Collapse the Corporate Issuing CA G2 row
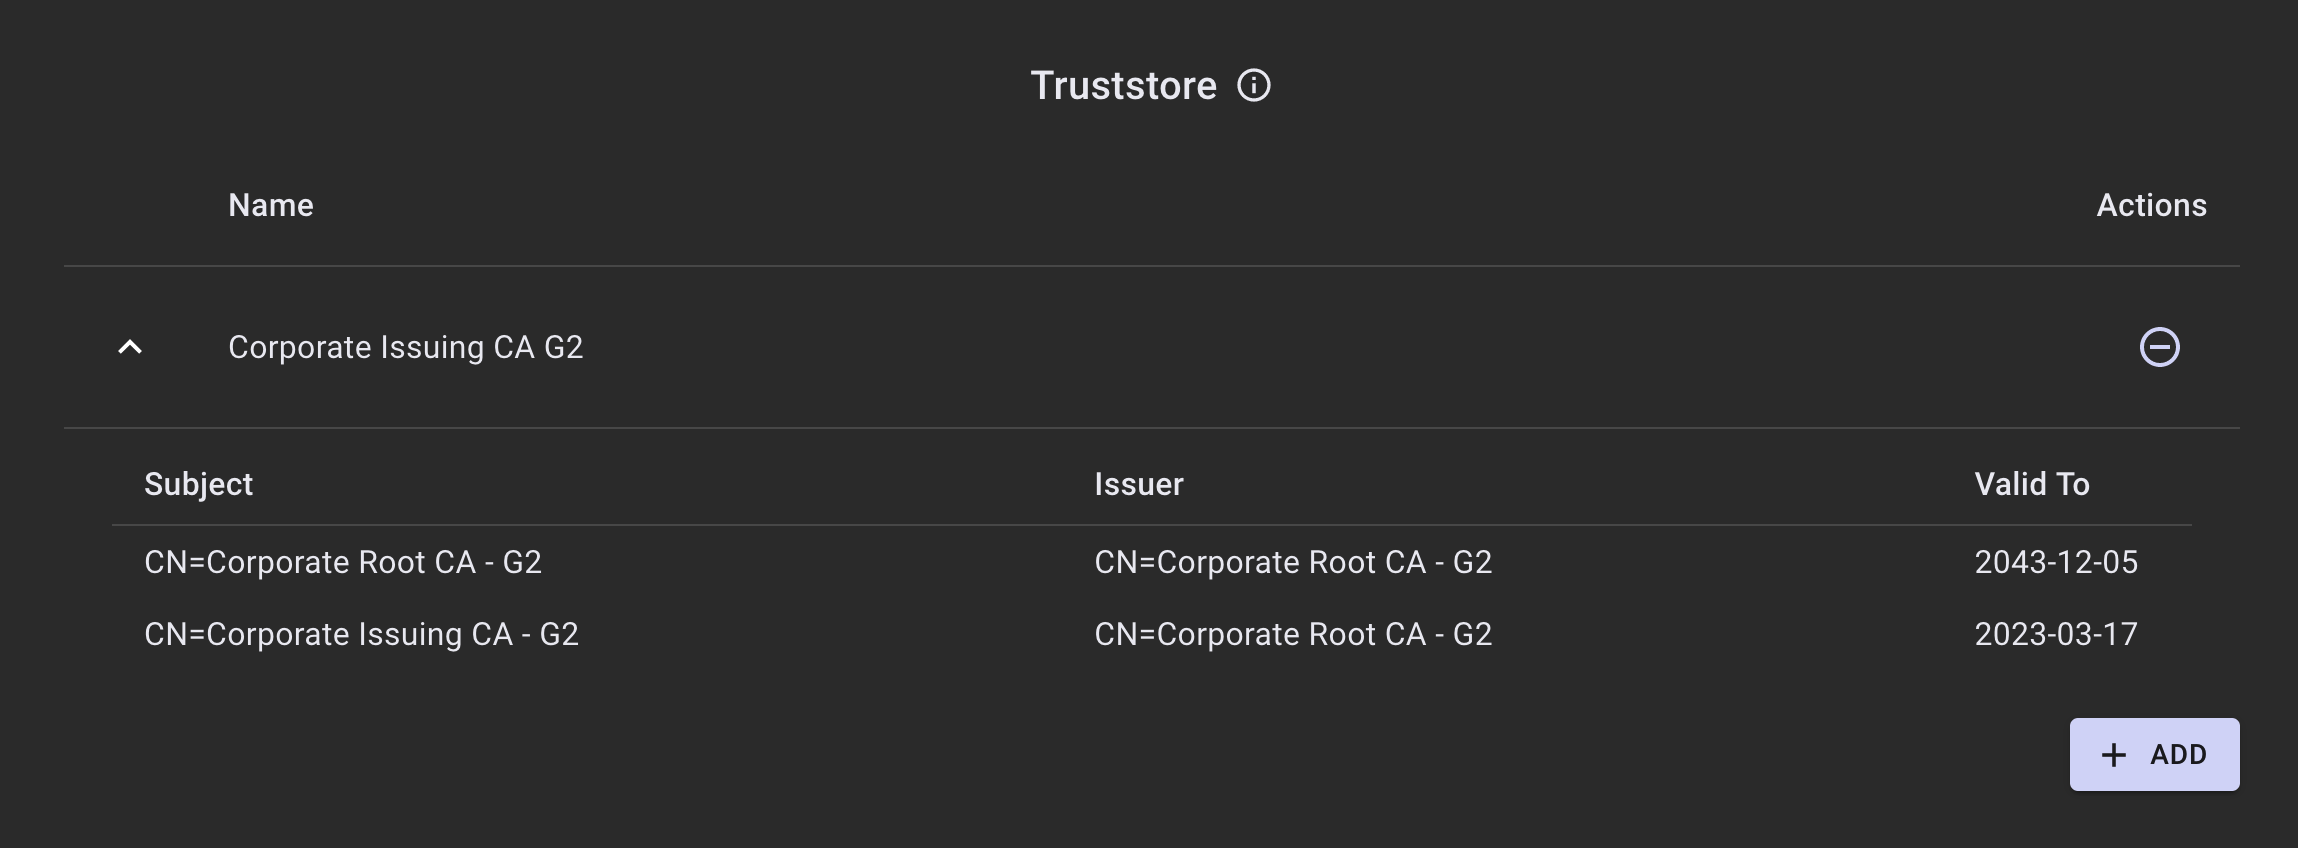Viewport: 2298px width, 848px height. point(130,347)
